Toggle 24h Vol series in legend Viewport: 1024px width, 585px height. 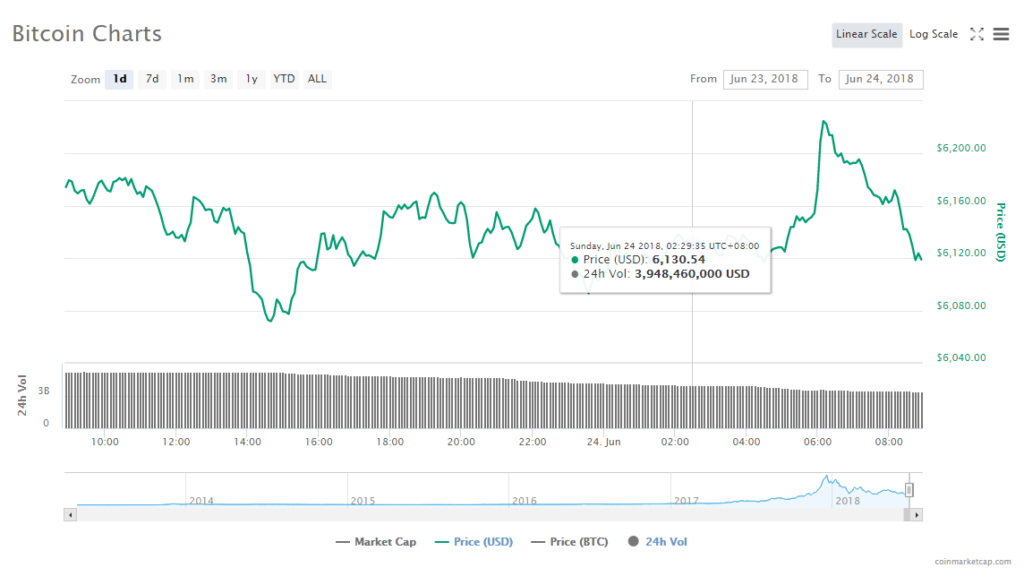(658, 542)
